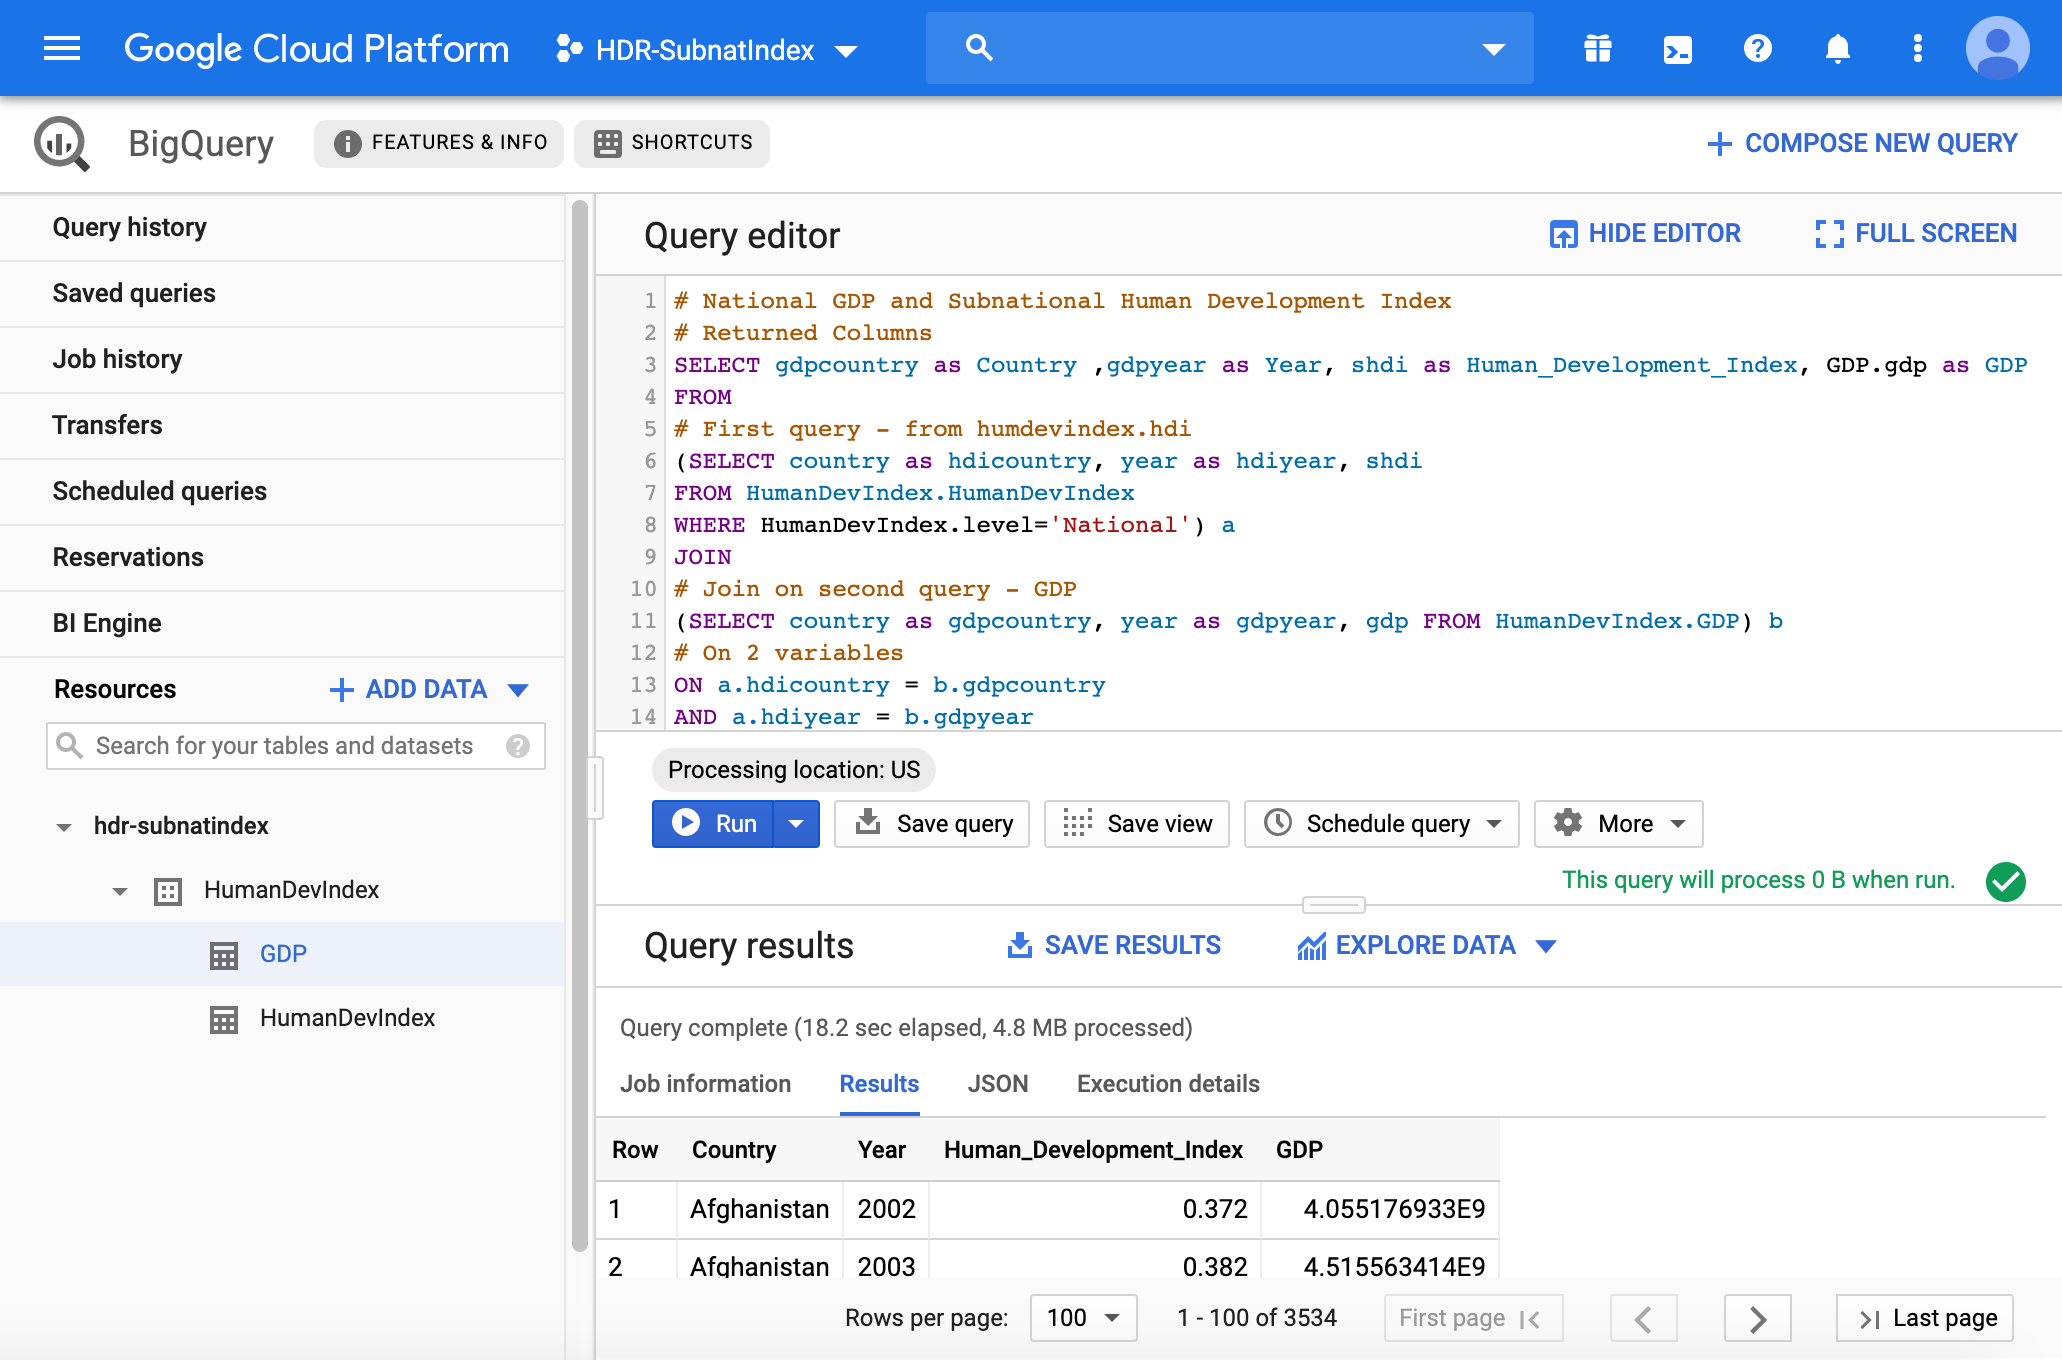
Task: Collapse the hdr-subnatindex project tree
Action: pos(64,827)
